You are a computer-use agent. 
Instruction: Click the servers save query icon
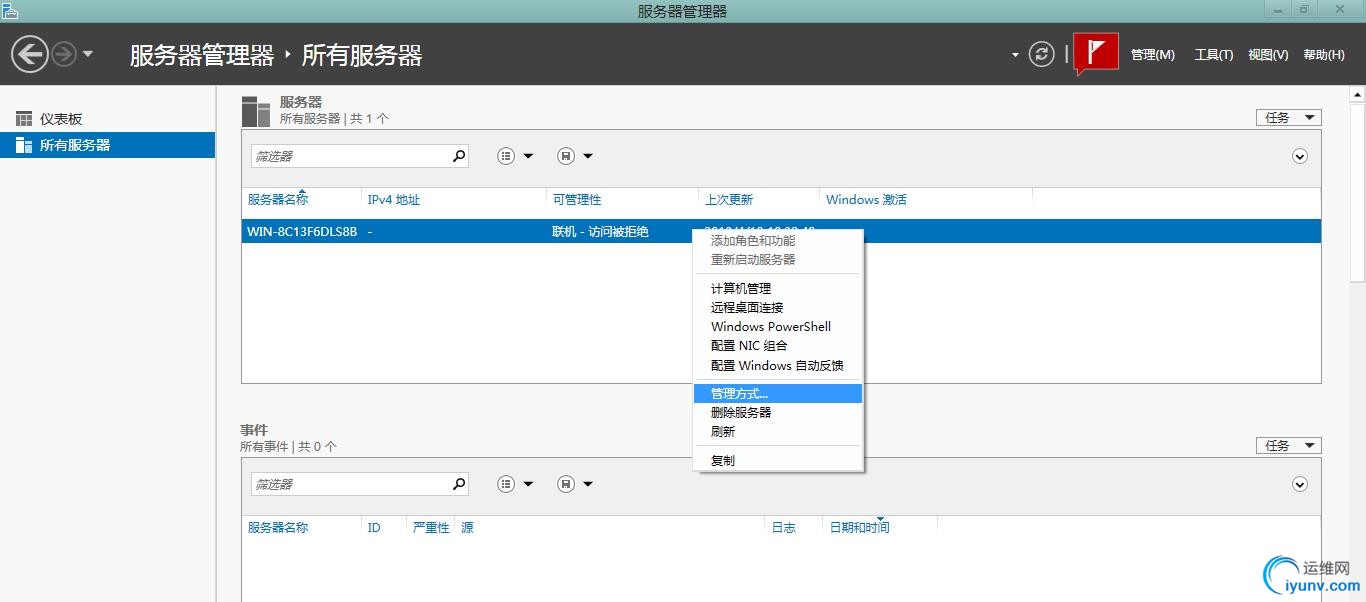[566, 156]
